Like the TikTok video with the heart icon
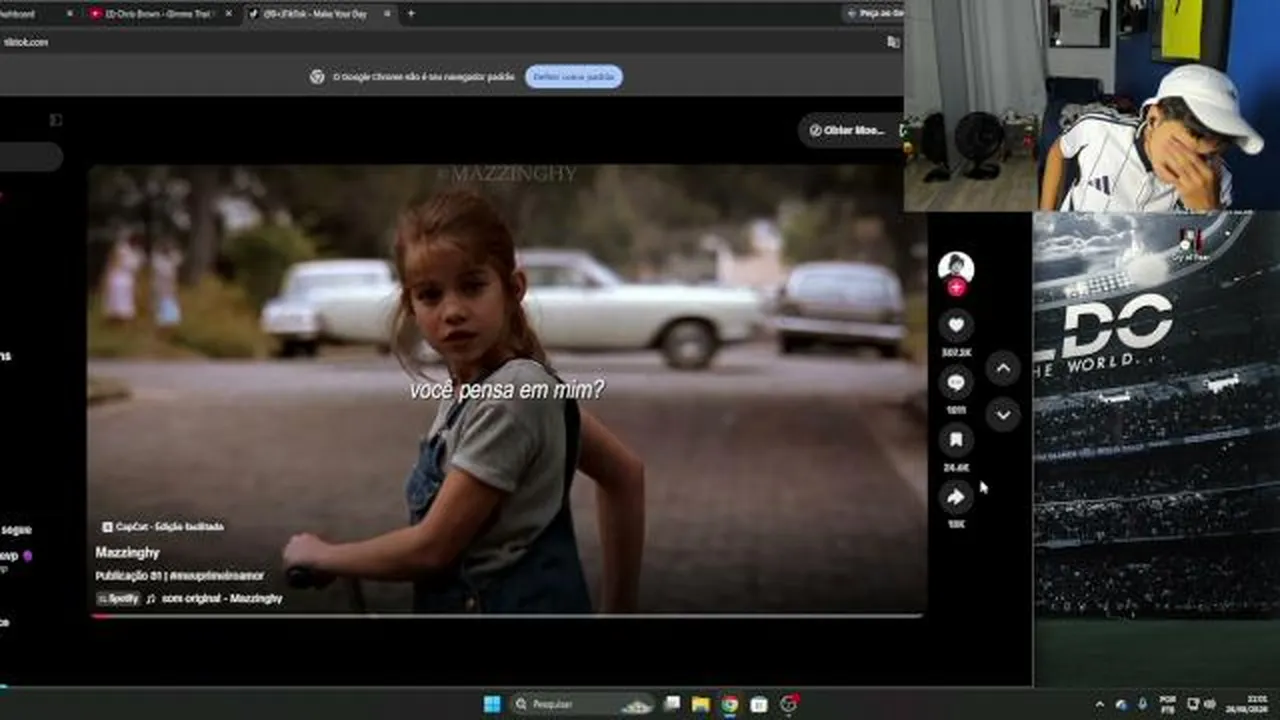The height and width of the screenshot is (720, 1280). [956, 325]
